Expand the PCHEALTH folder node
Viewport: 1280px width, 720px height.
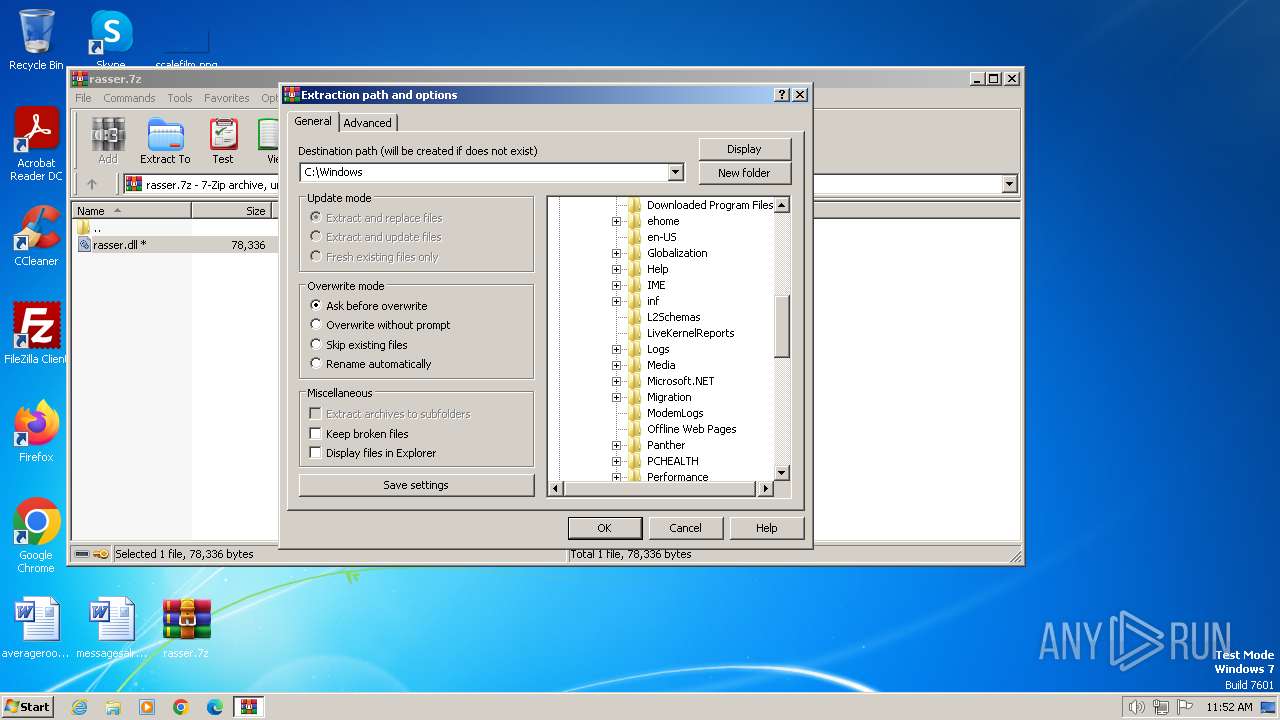(x=617, y=461)
